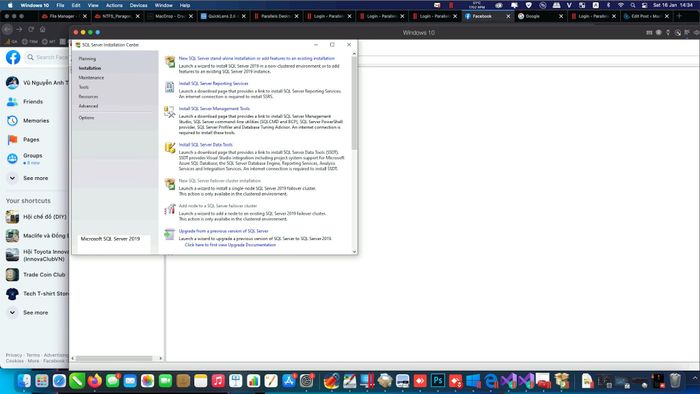Launch Photoshop from the Dock
The image size is (700, 394).
[438, 381]
